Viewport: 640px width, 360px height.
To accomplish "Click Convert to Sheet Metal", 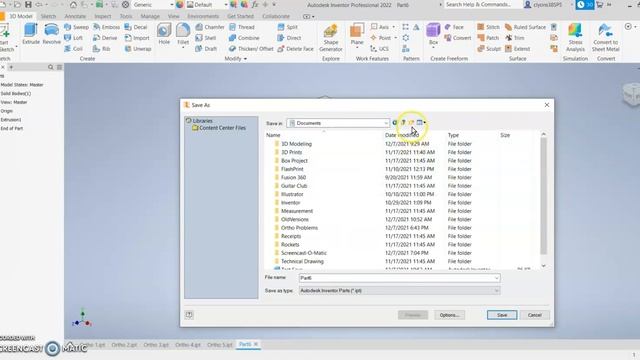I will 605,38.
